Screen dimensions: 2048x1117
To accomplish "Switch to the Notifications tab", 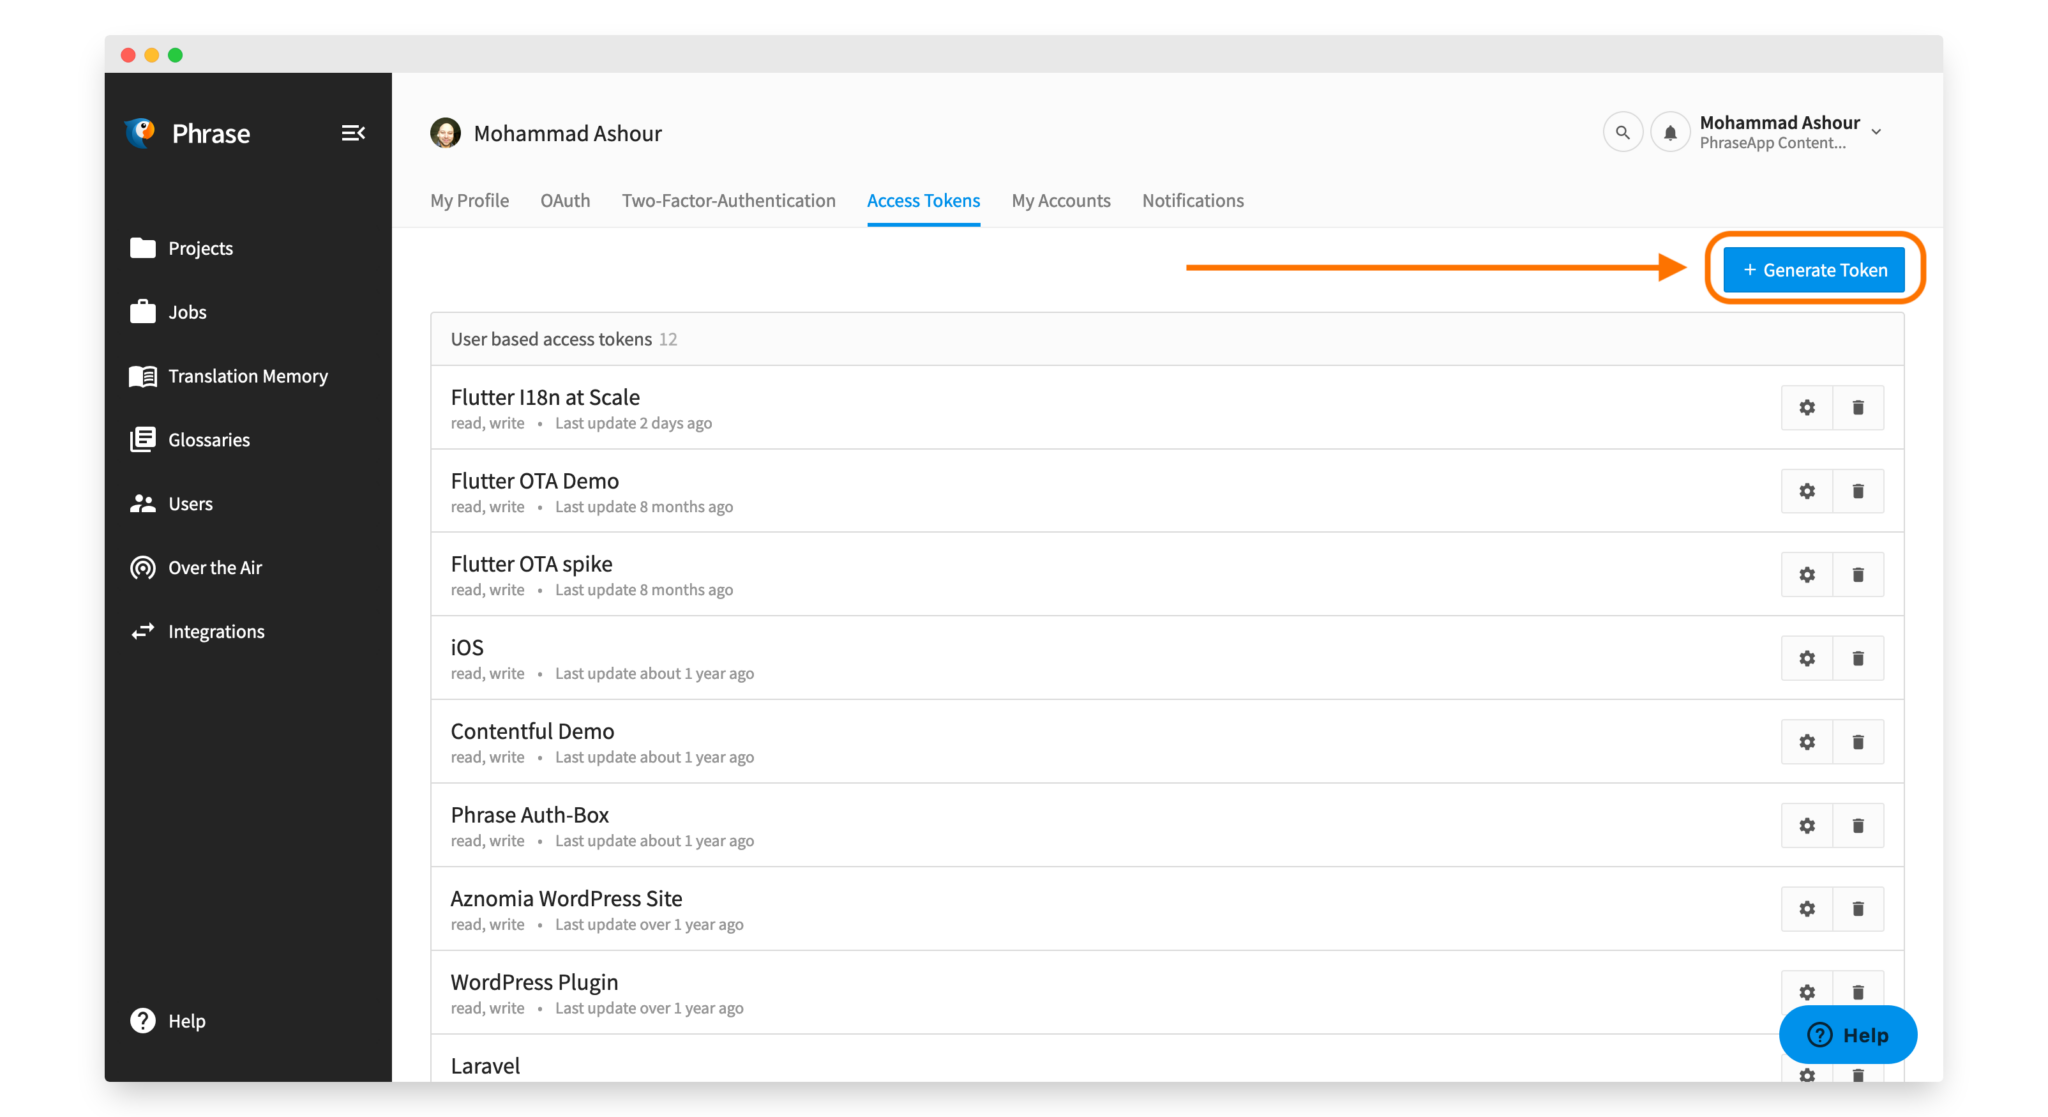I will (1192, 200).
